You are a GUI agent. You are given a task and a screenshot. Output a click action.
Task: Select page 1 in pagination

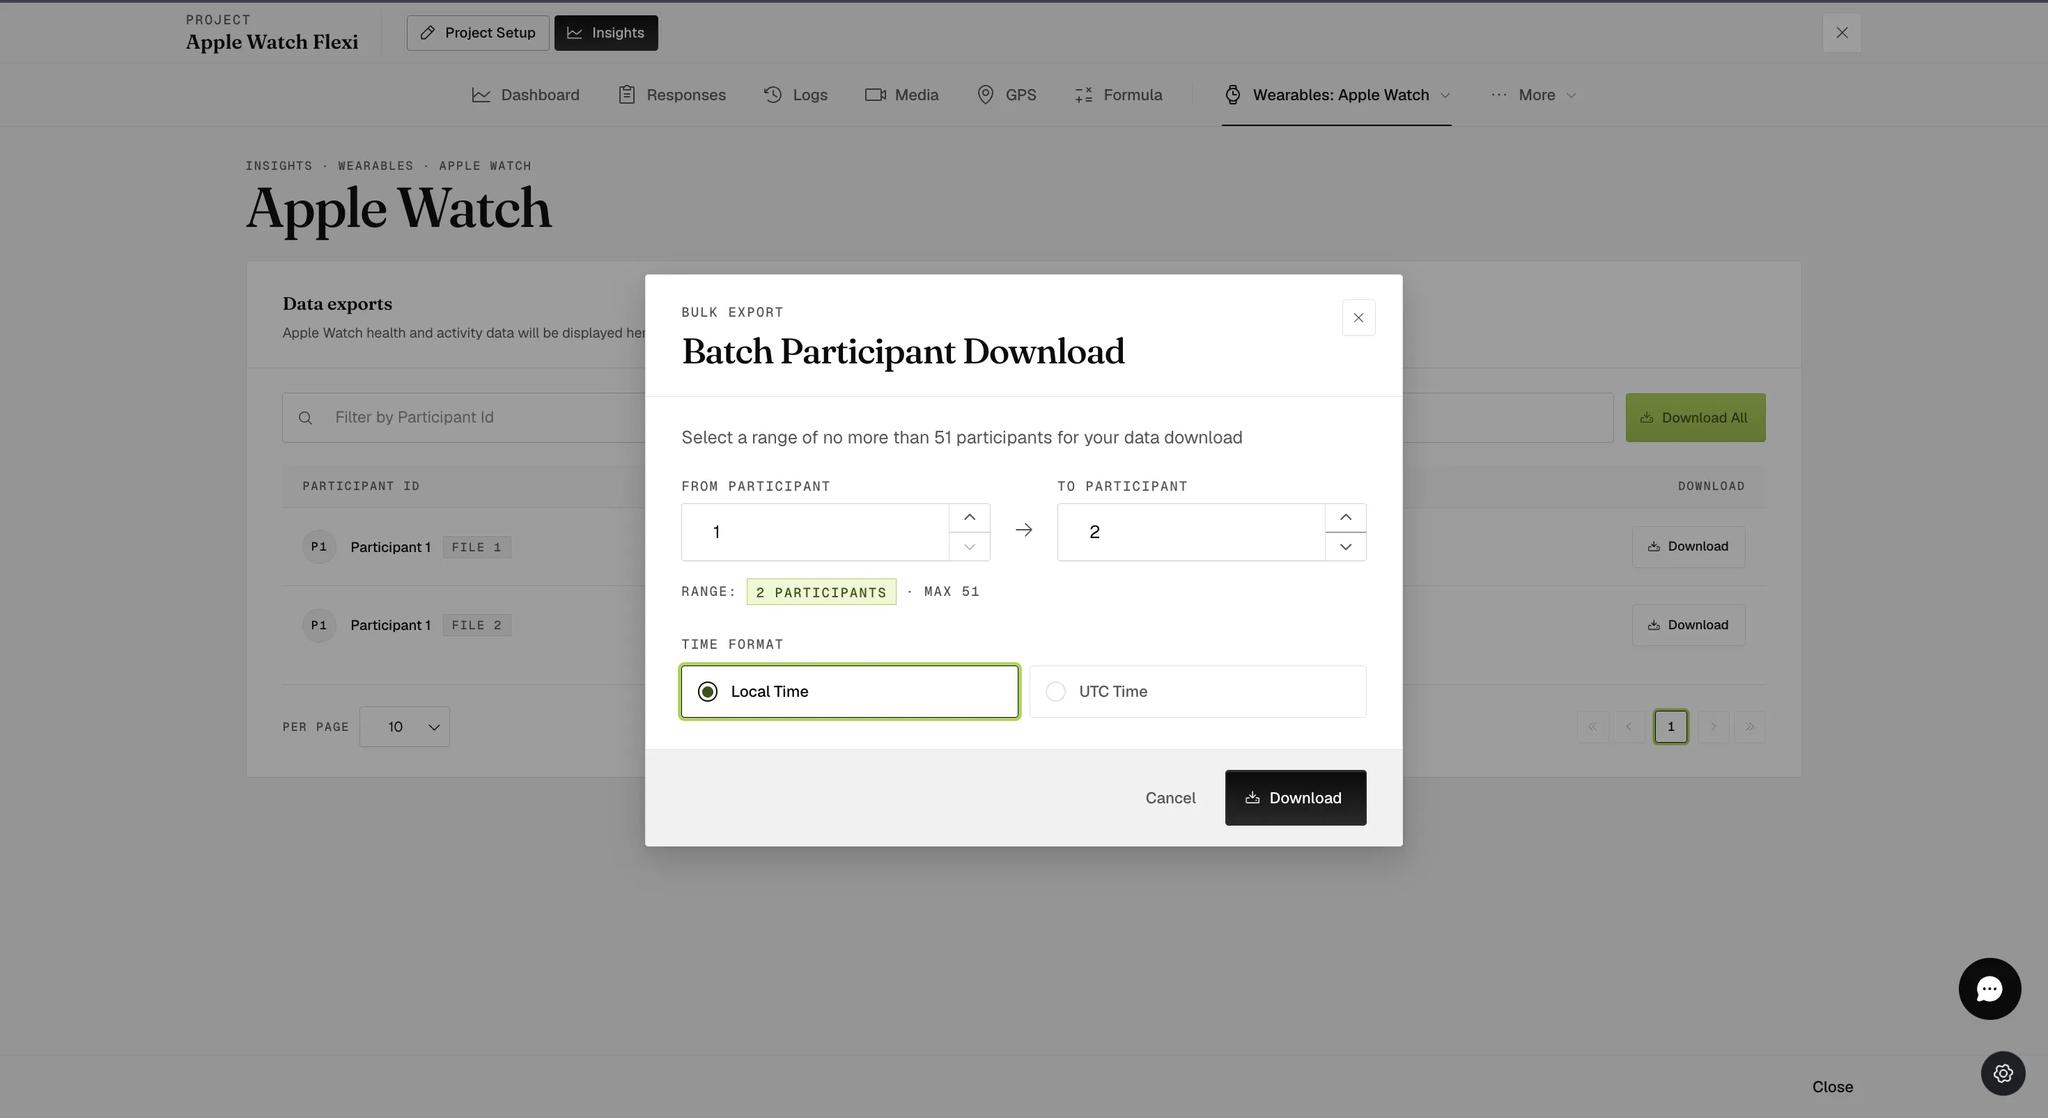[x=1670, y=727]
